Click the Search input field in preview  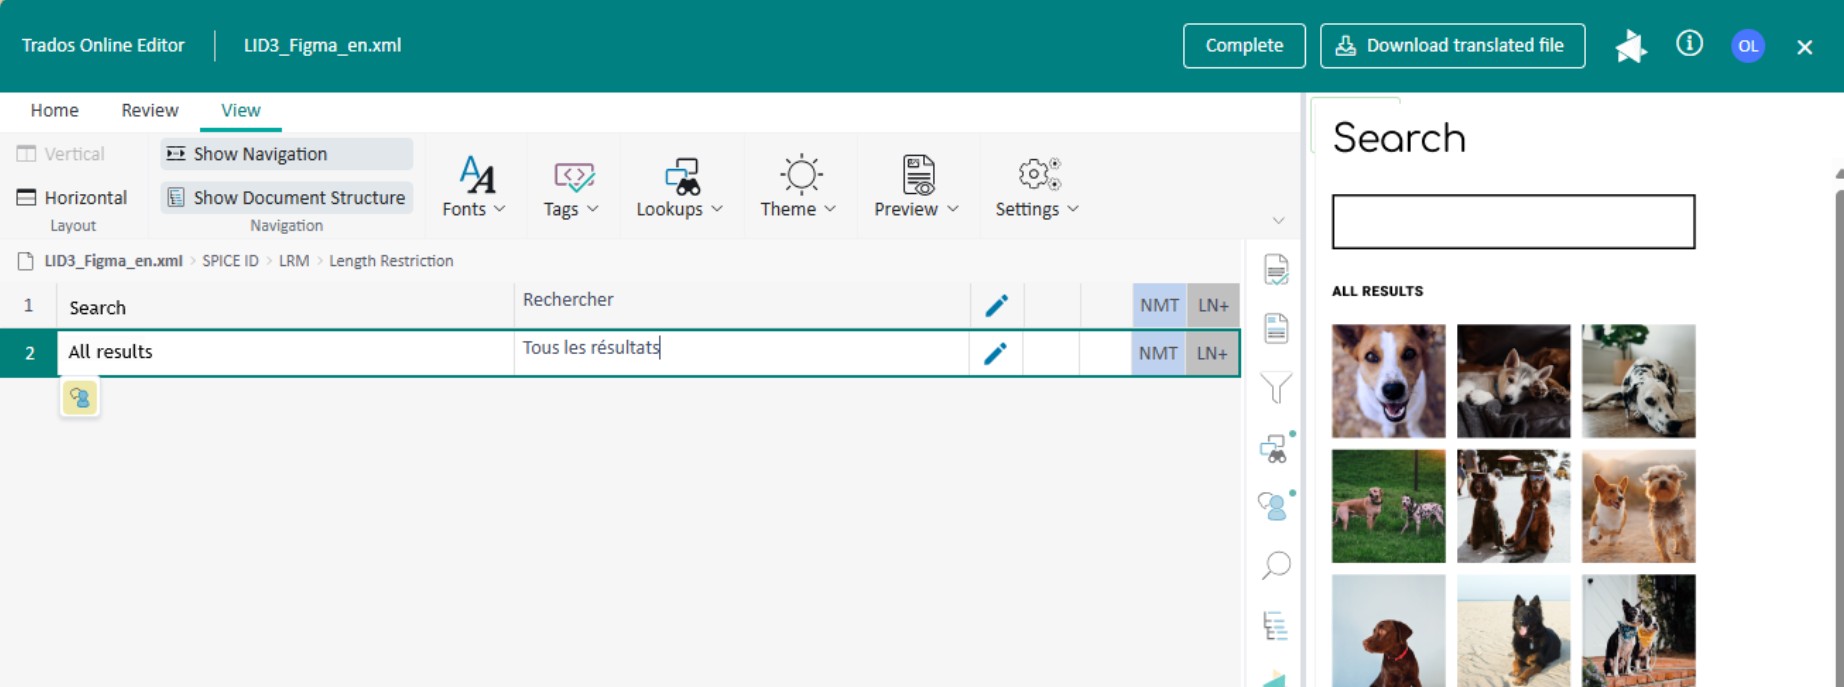tap(1513, 222)
